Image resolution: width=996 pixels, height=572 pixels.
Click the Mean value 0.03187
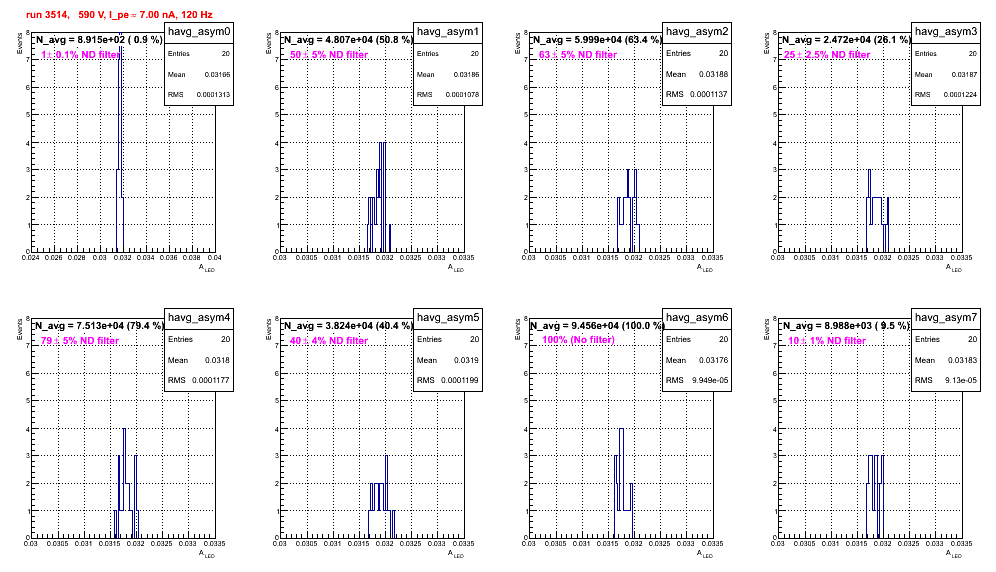pyautogui.click(x=964, y=74)
